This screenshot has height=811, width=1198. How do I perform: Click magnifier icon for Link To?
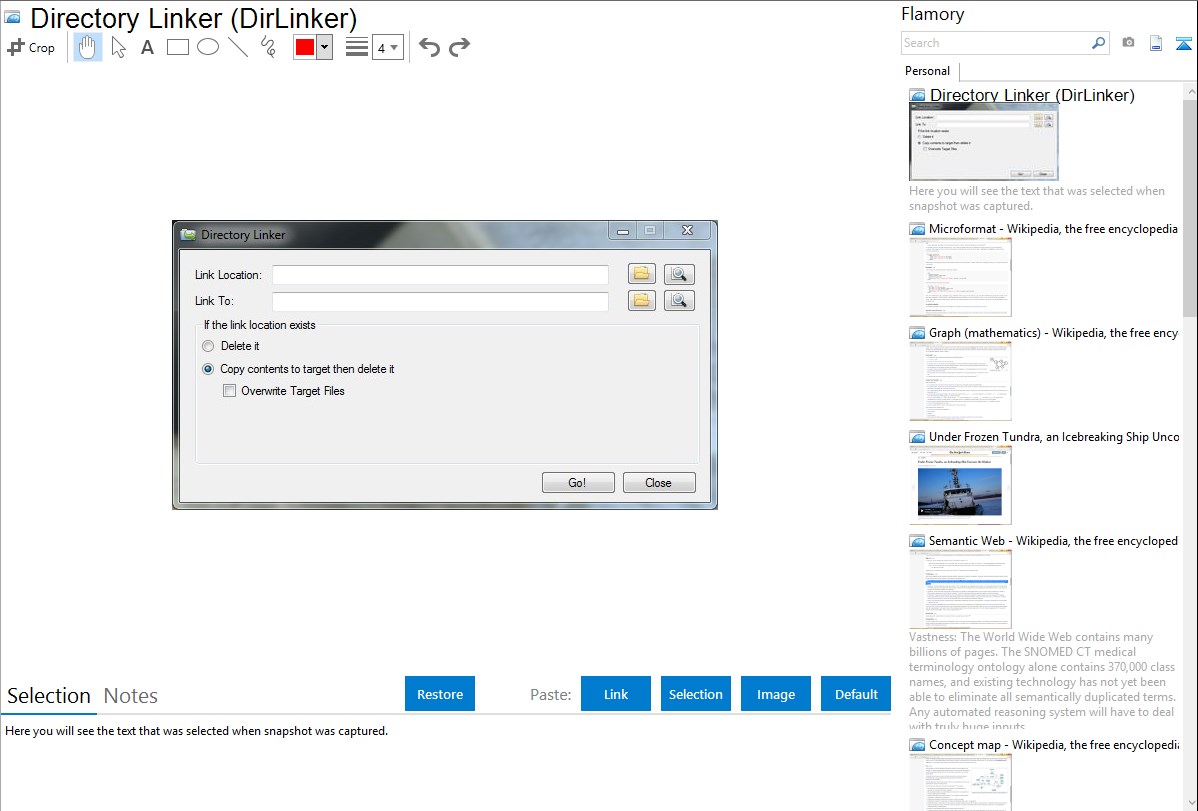(x=679, y=300)
